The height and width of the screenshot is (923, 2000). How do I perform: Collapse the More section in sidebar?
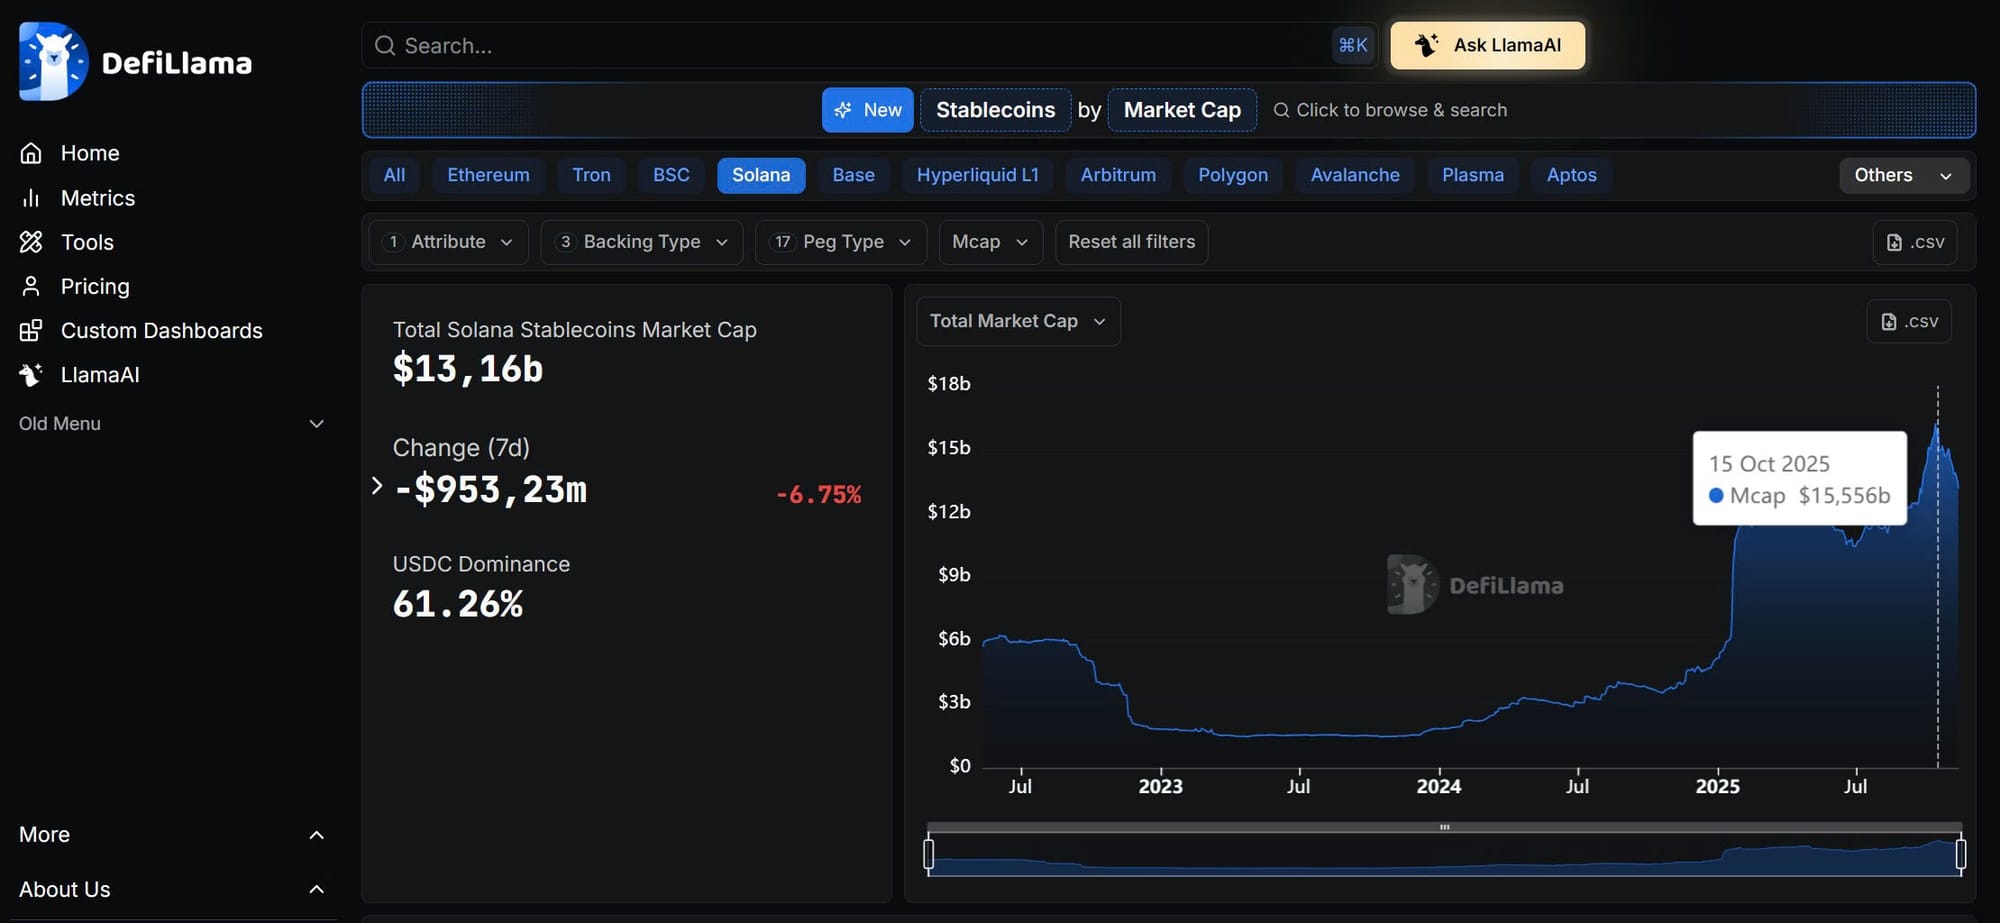coord(316,834)
